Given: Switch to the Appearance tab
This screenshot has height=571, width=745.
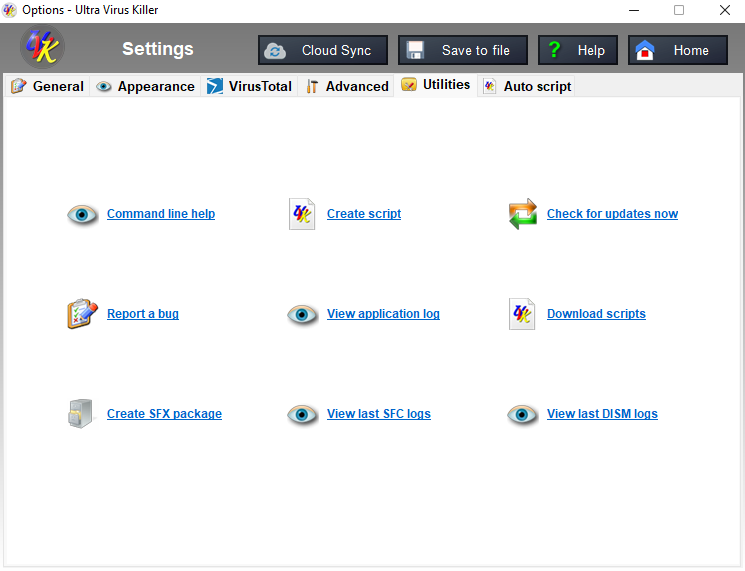Looking at the screenshot, I should point(145,86).
